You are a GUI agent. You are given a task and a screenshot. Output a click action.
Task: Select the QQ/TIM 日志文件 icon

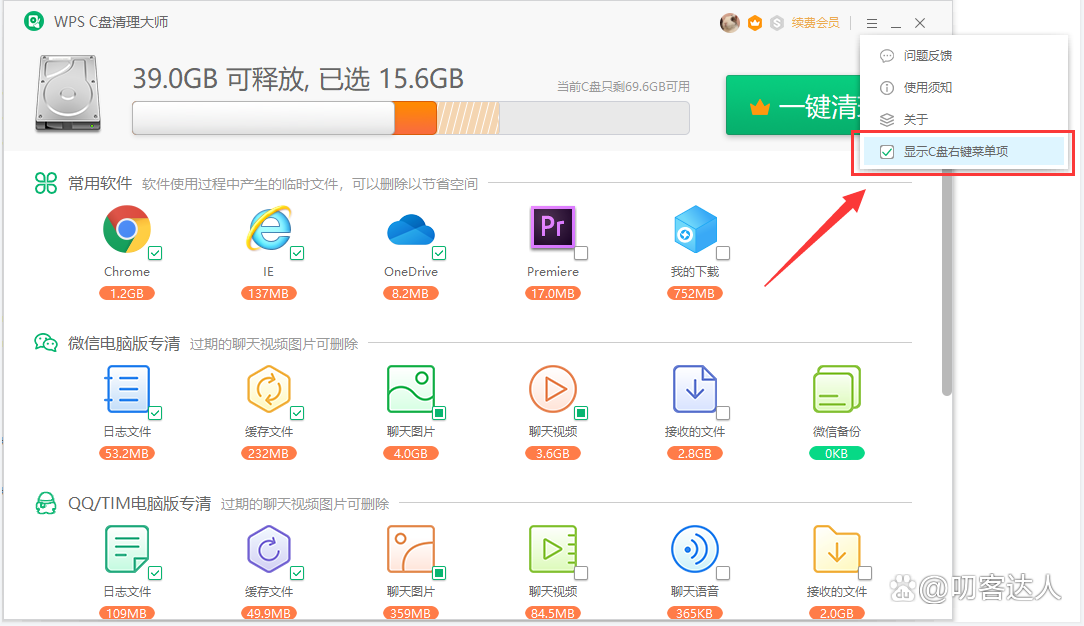[127, 549]
